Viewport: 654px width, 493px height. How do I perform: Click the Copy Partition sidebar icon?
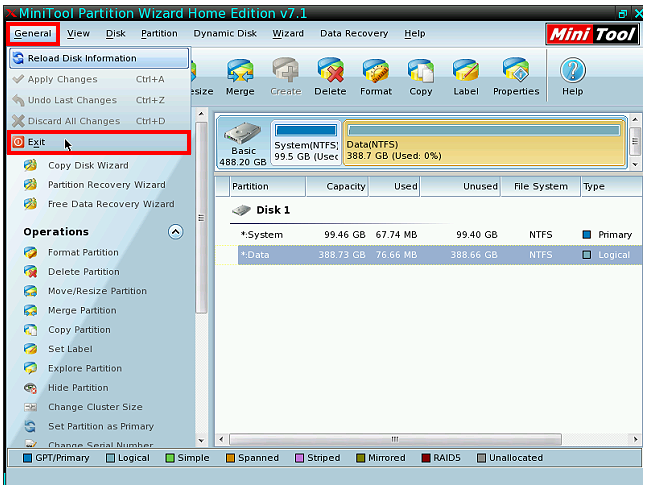[30, 330]
